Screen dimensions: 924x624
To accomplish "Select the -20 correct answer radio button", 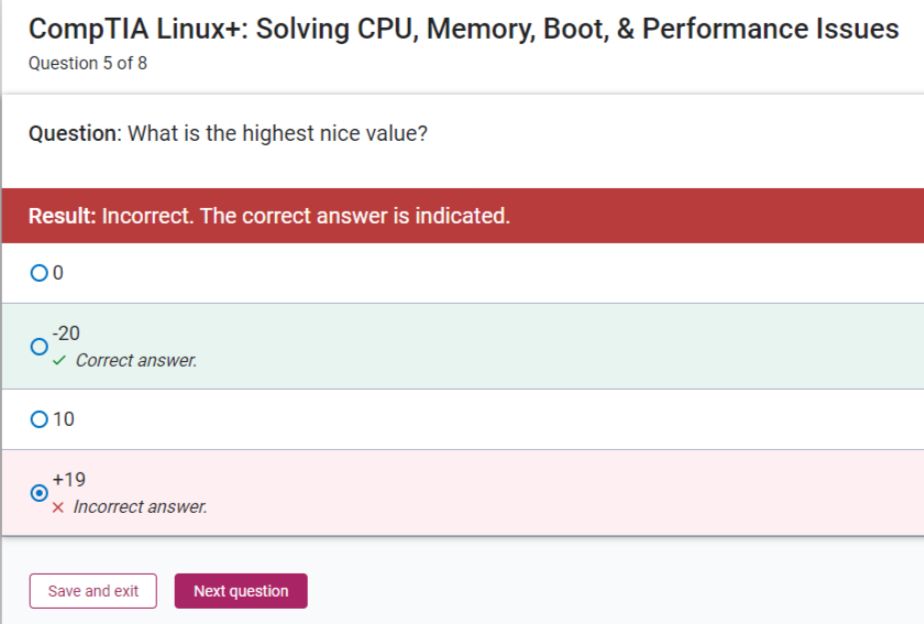I will [x=39, y=346].
